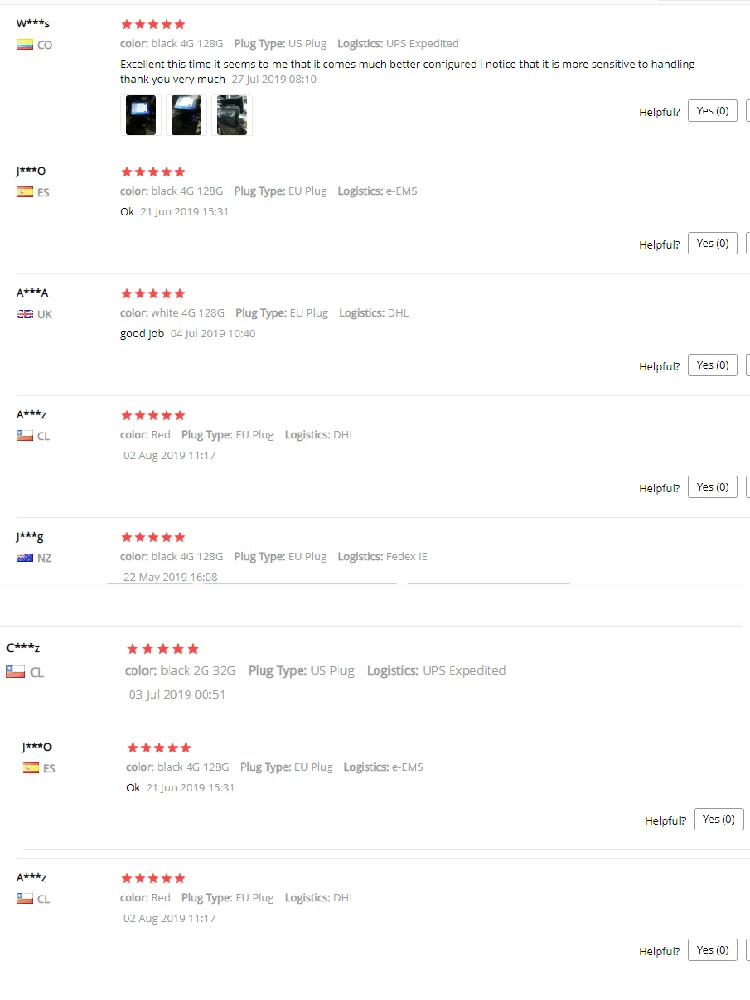
Task: Select the reviewer name C***z
Action: point(23,648)
